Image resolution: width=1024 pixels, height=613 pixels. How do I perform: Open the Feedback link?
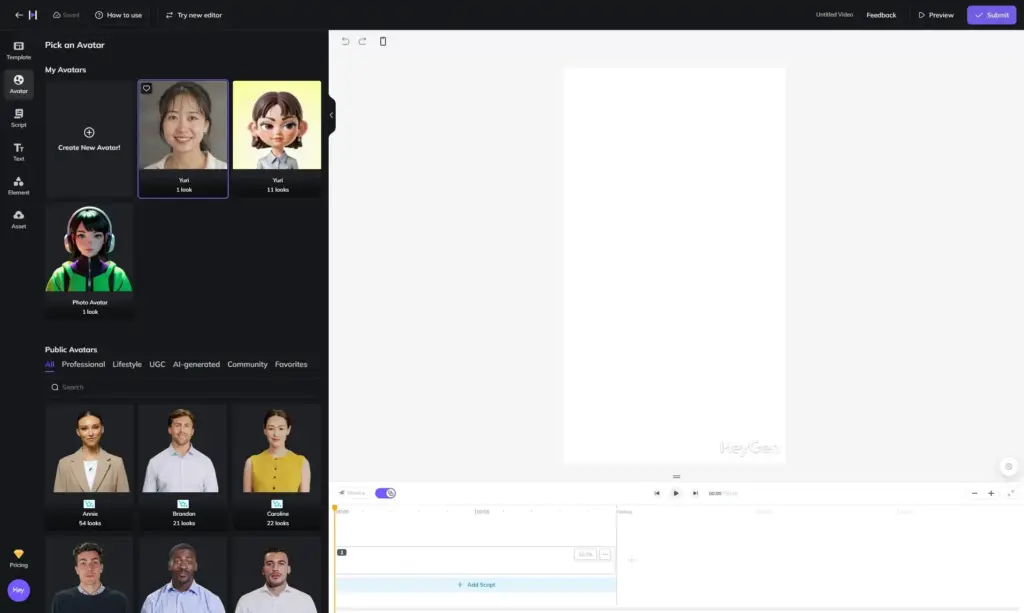click(x=881, y=14)
